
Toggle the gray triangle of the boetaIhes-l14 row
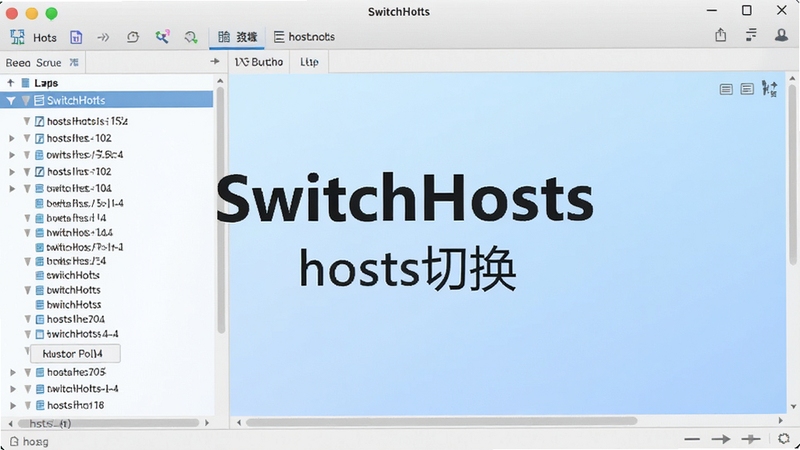pos(28,218)
